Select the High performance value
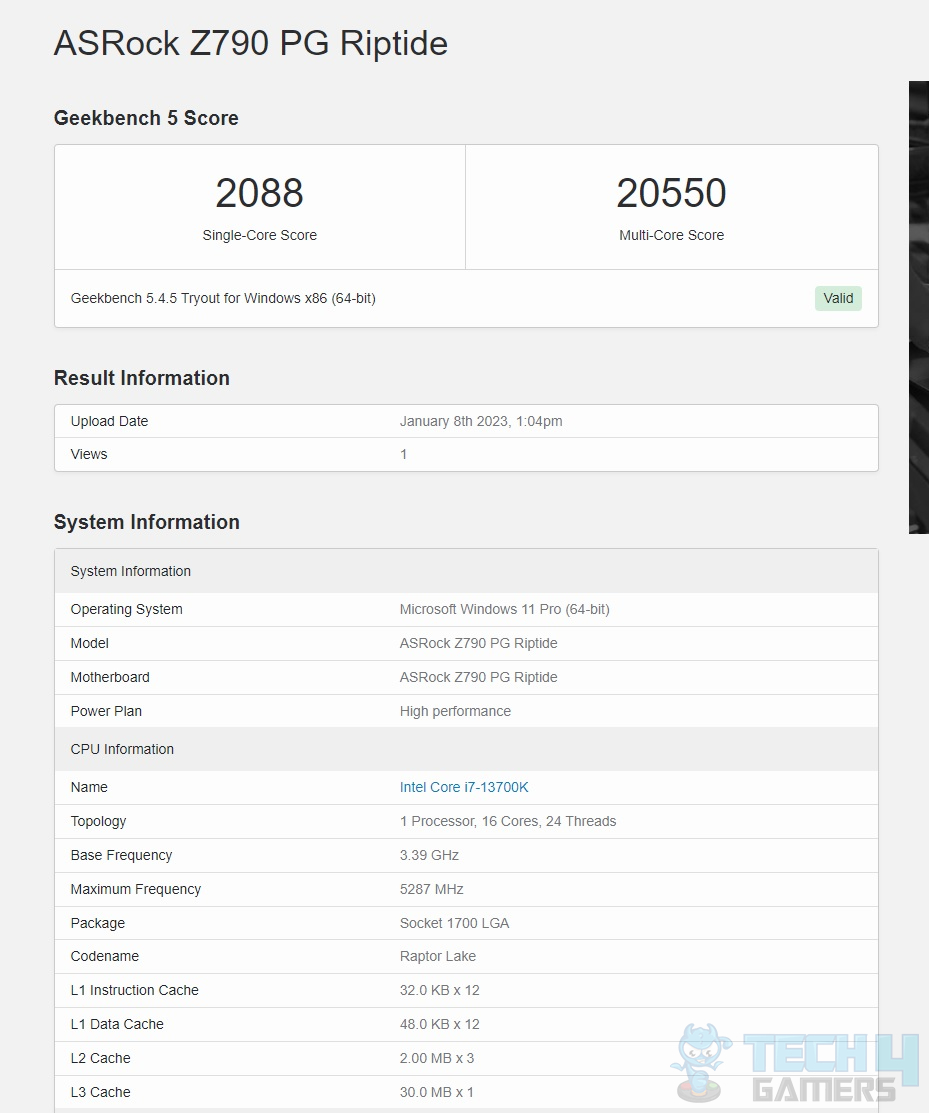Image resolution: width=929 pixels, height=1113 pixels. (x=455, y=711)
